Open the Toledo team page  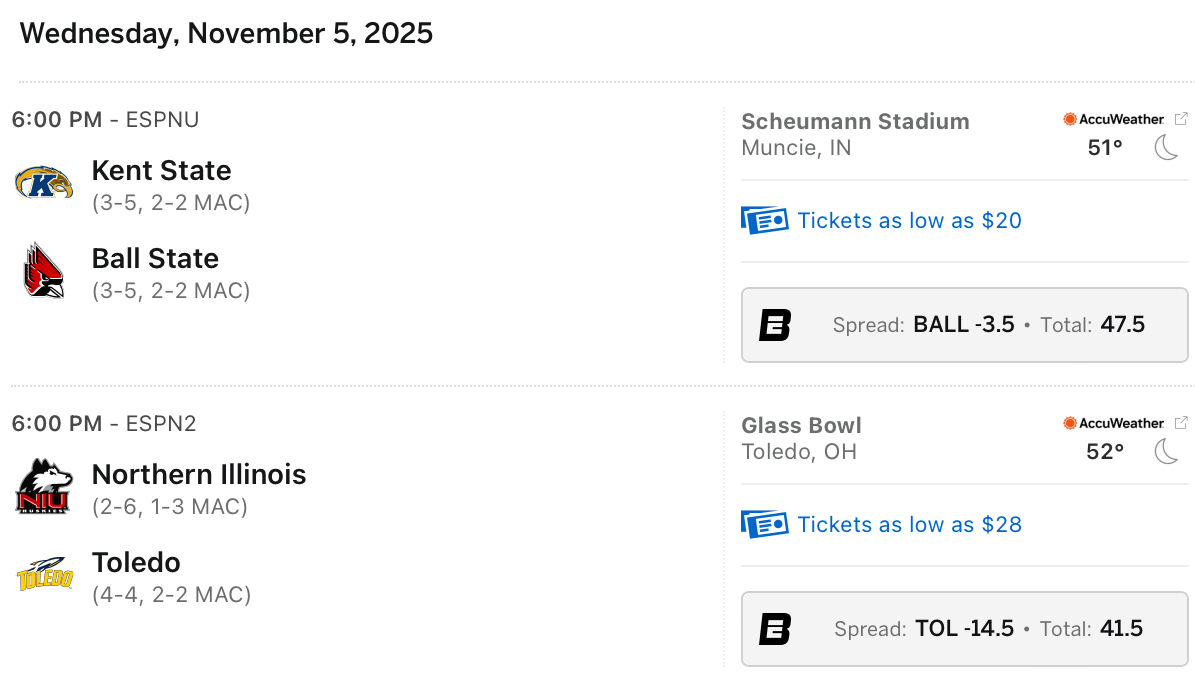pyautogui.click(x=136, y=562)
